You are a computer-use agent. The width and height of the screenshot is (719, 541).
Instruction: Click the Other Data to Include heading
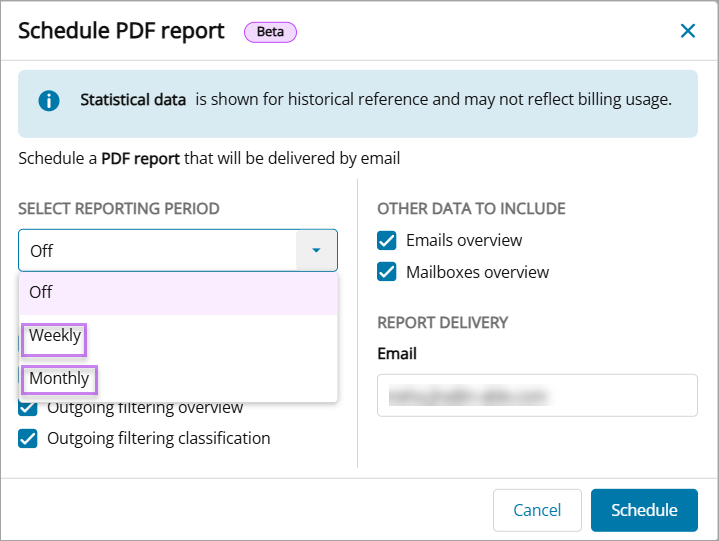471,209
